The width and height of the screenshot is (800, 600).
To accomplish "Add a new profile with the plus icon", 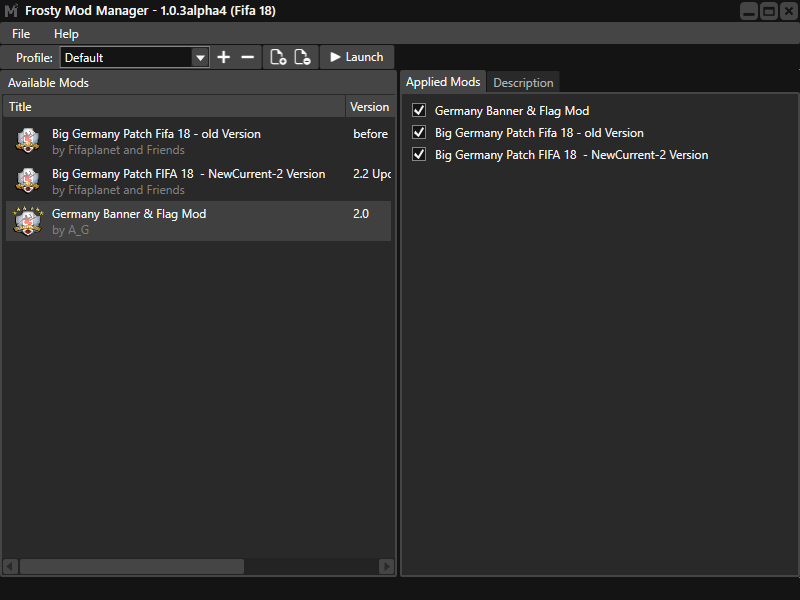I will tap(223, 57).
